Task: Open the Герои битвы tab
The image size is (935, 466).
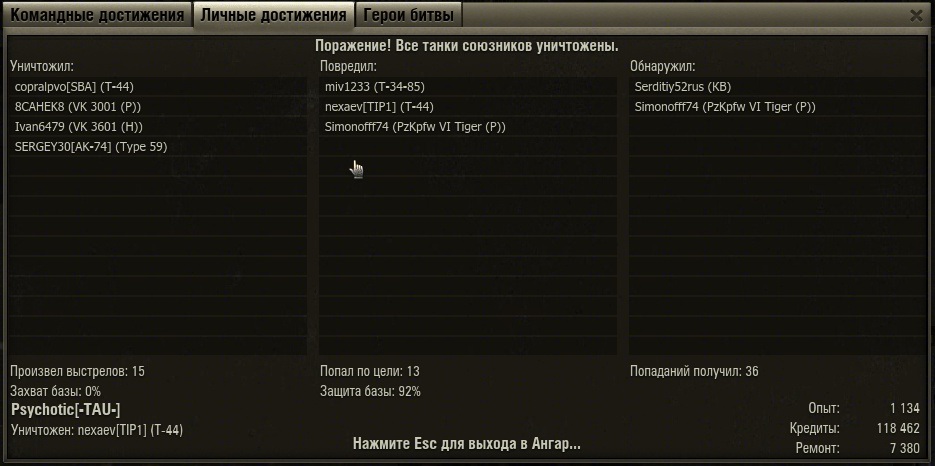Action: [408, 15]
